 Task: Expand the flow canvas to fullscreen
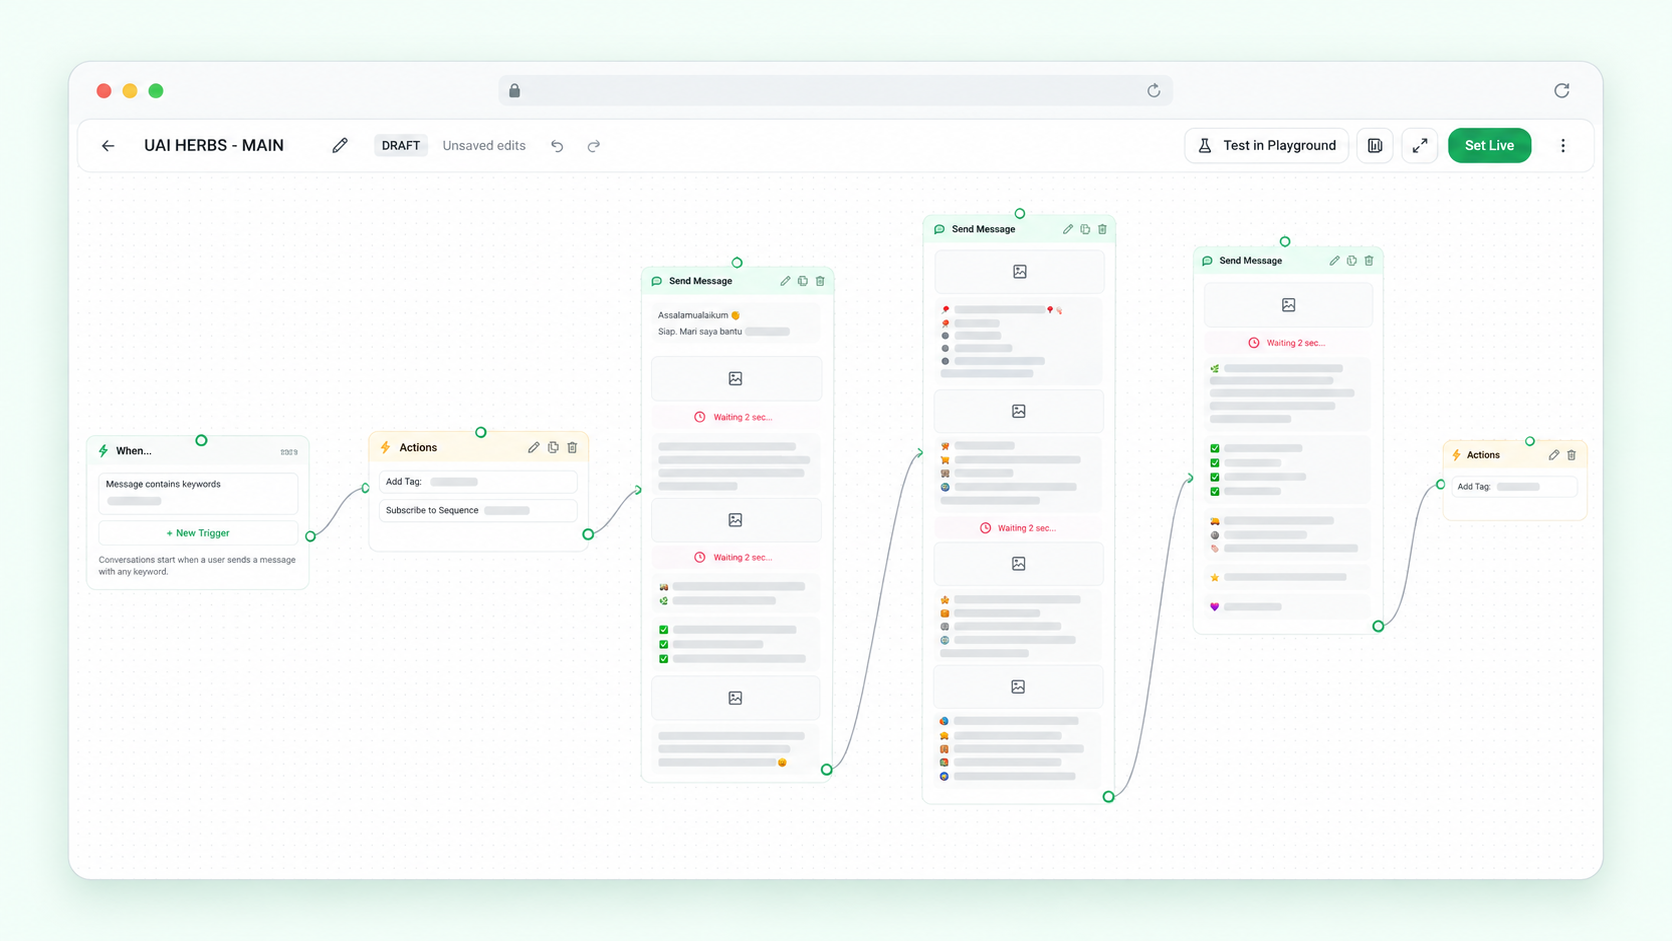tap(1420, 146)
